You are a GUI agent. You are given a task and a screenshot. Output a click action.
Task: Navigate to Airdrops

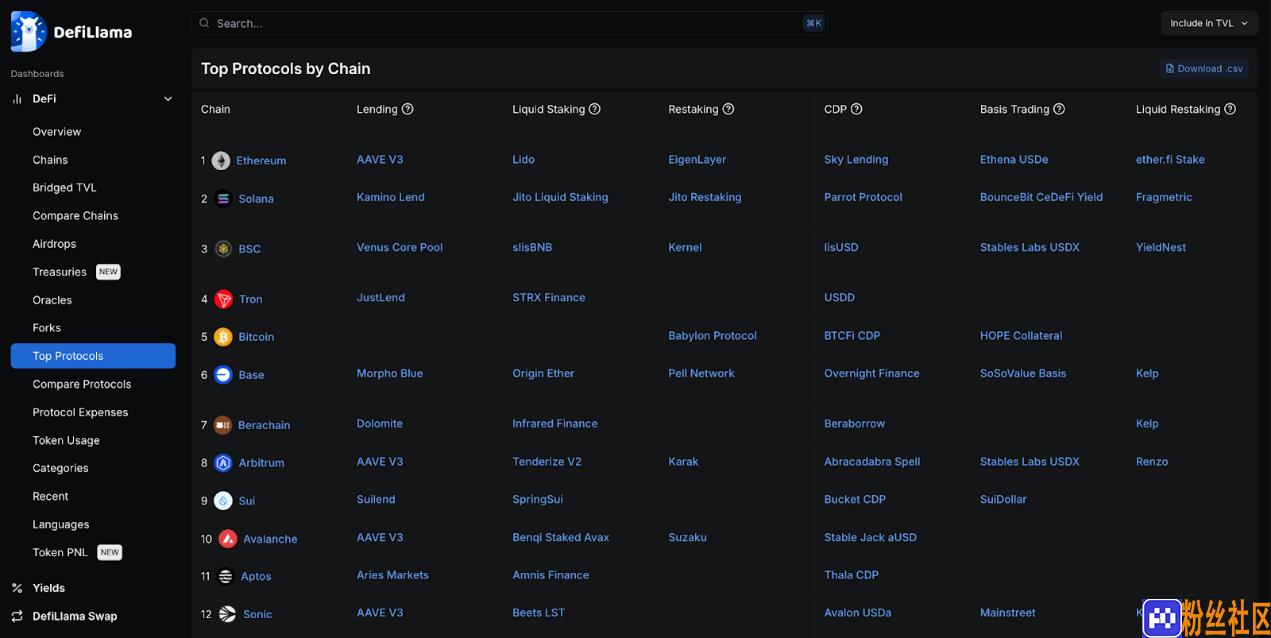[54, 244]
